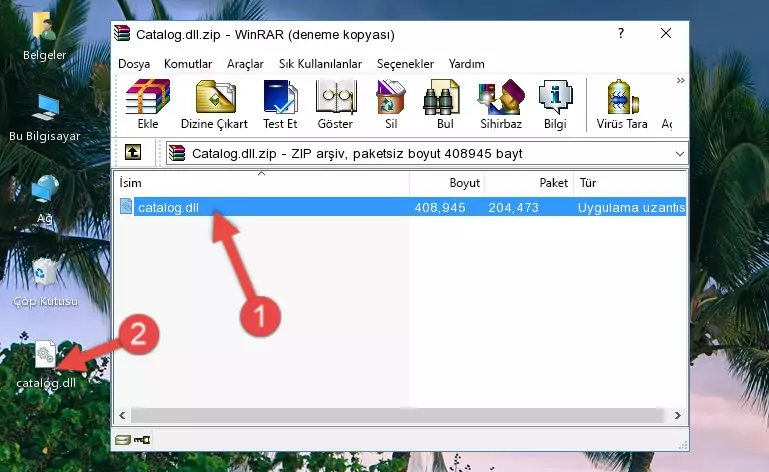Open the Komutlar menu
769x472 pixels.
tap(188, 64)
